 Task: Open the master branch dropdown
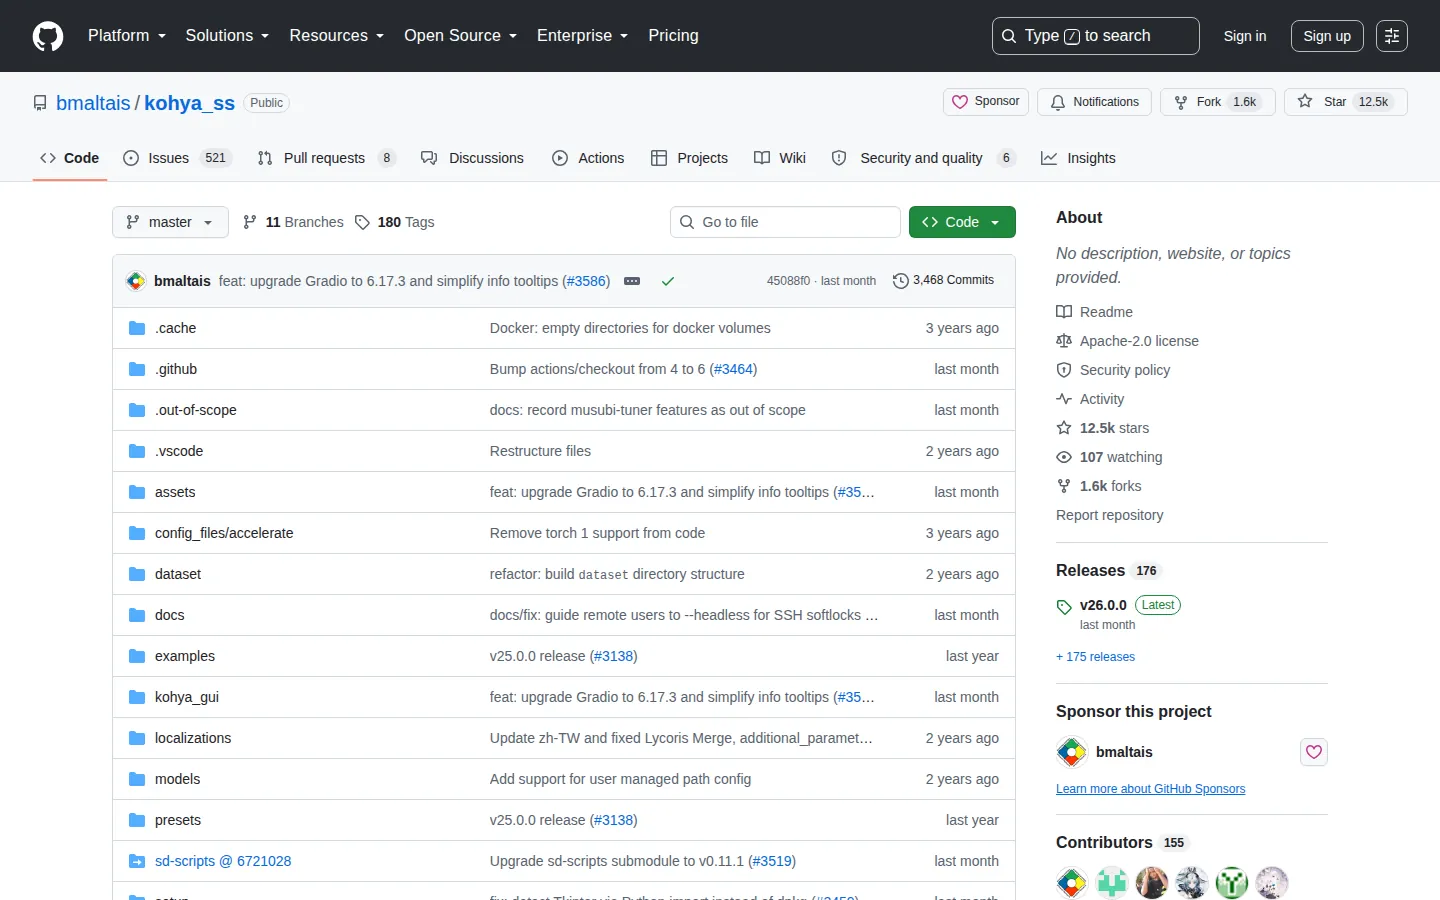[x=170, y=222]
